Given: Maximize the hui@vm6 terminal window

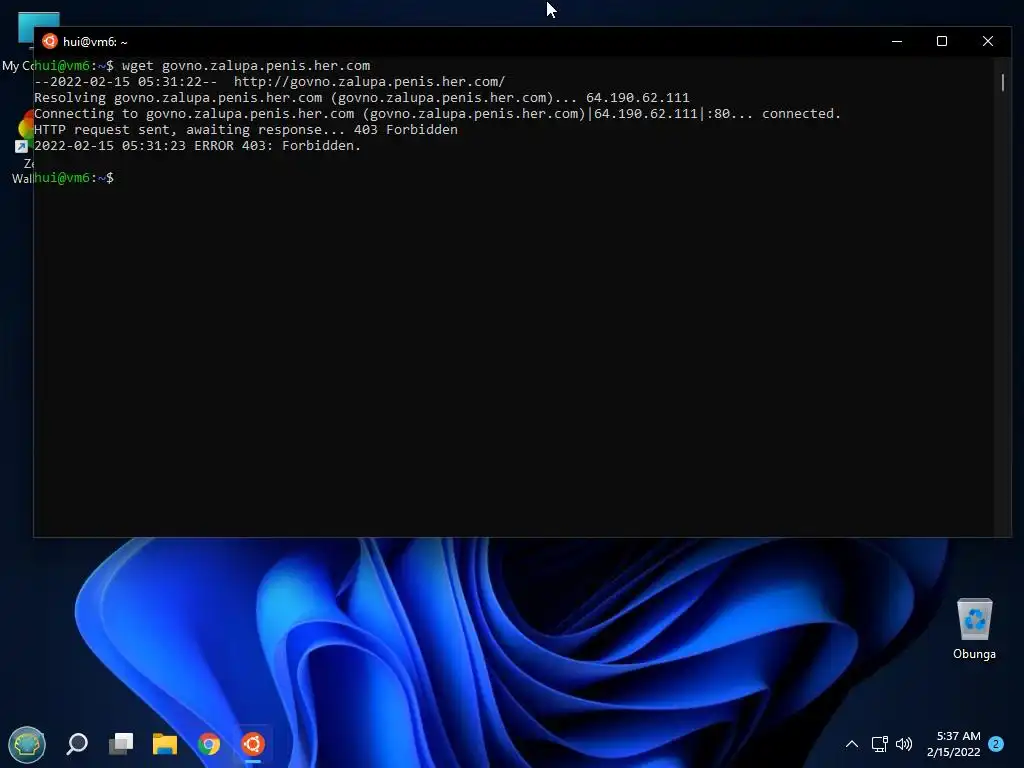Looking at the screenshot, I should [942, 41].
